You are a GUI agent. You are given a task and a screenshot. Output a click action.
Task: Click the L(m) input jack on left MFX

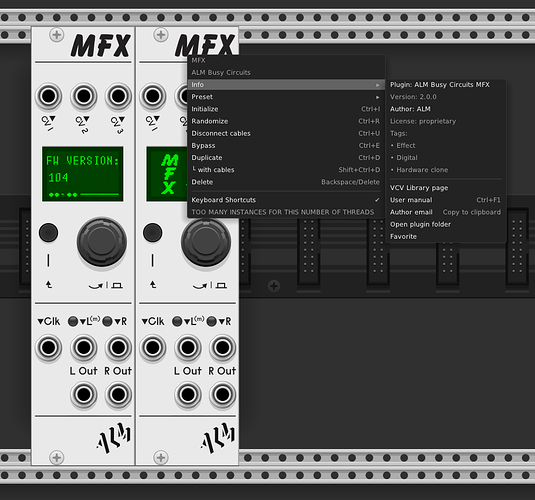click(84, 348)
